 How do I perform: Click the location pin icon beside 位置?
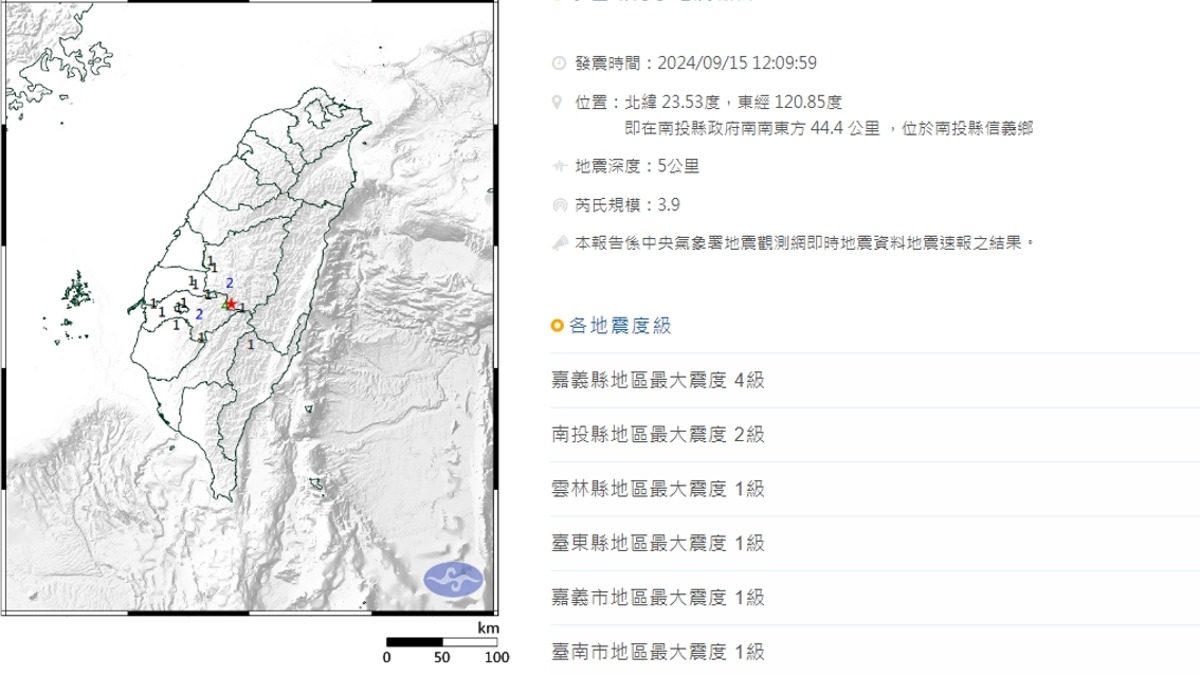click(558, 102)
